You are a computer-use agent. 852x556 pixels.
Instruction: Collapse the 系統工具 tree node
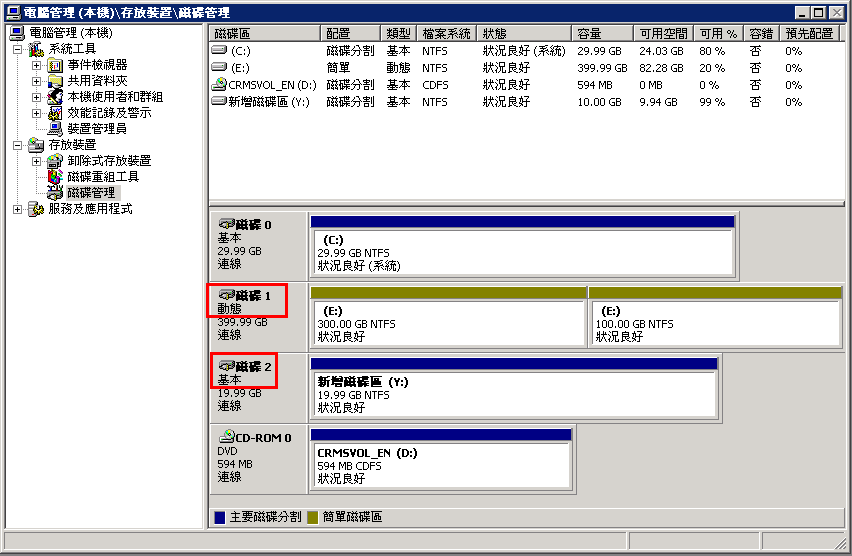click(17, 50)
